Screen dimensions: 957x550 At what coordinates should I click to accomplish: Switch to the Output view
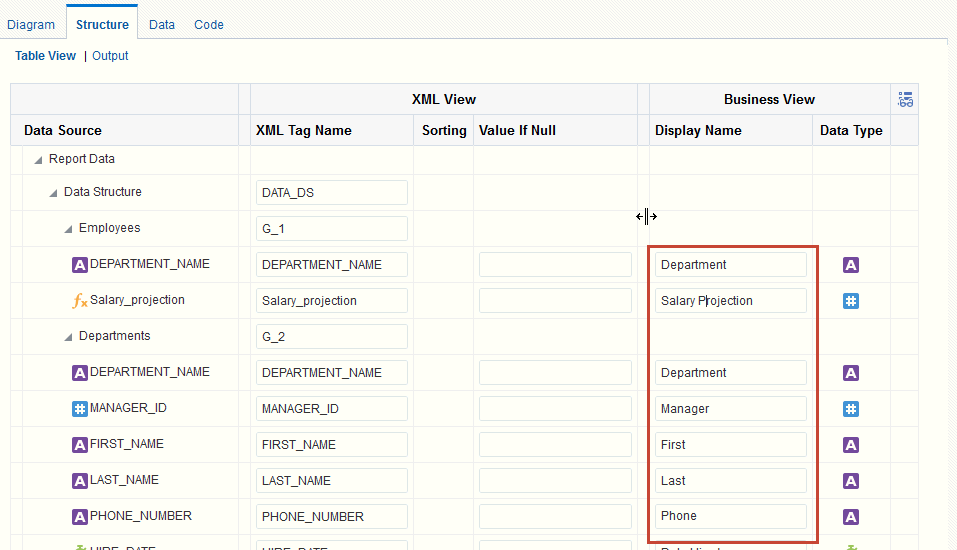pyautogui.click(x=110, y=56)
